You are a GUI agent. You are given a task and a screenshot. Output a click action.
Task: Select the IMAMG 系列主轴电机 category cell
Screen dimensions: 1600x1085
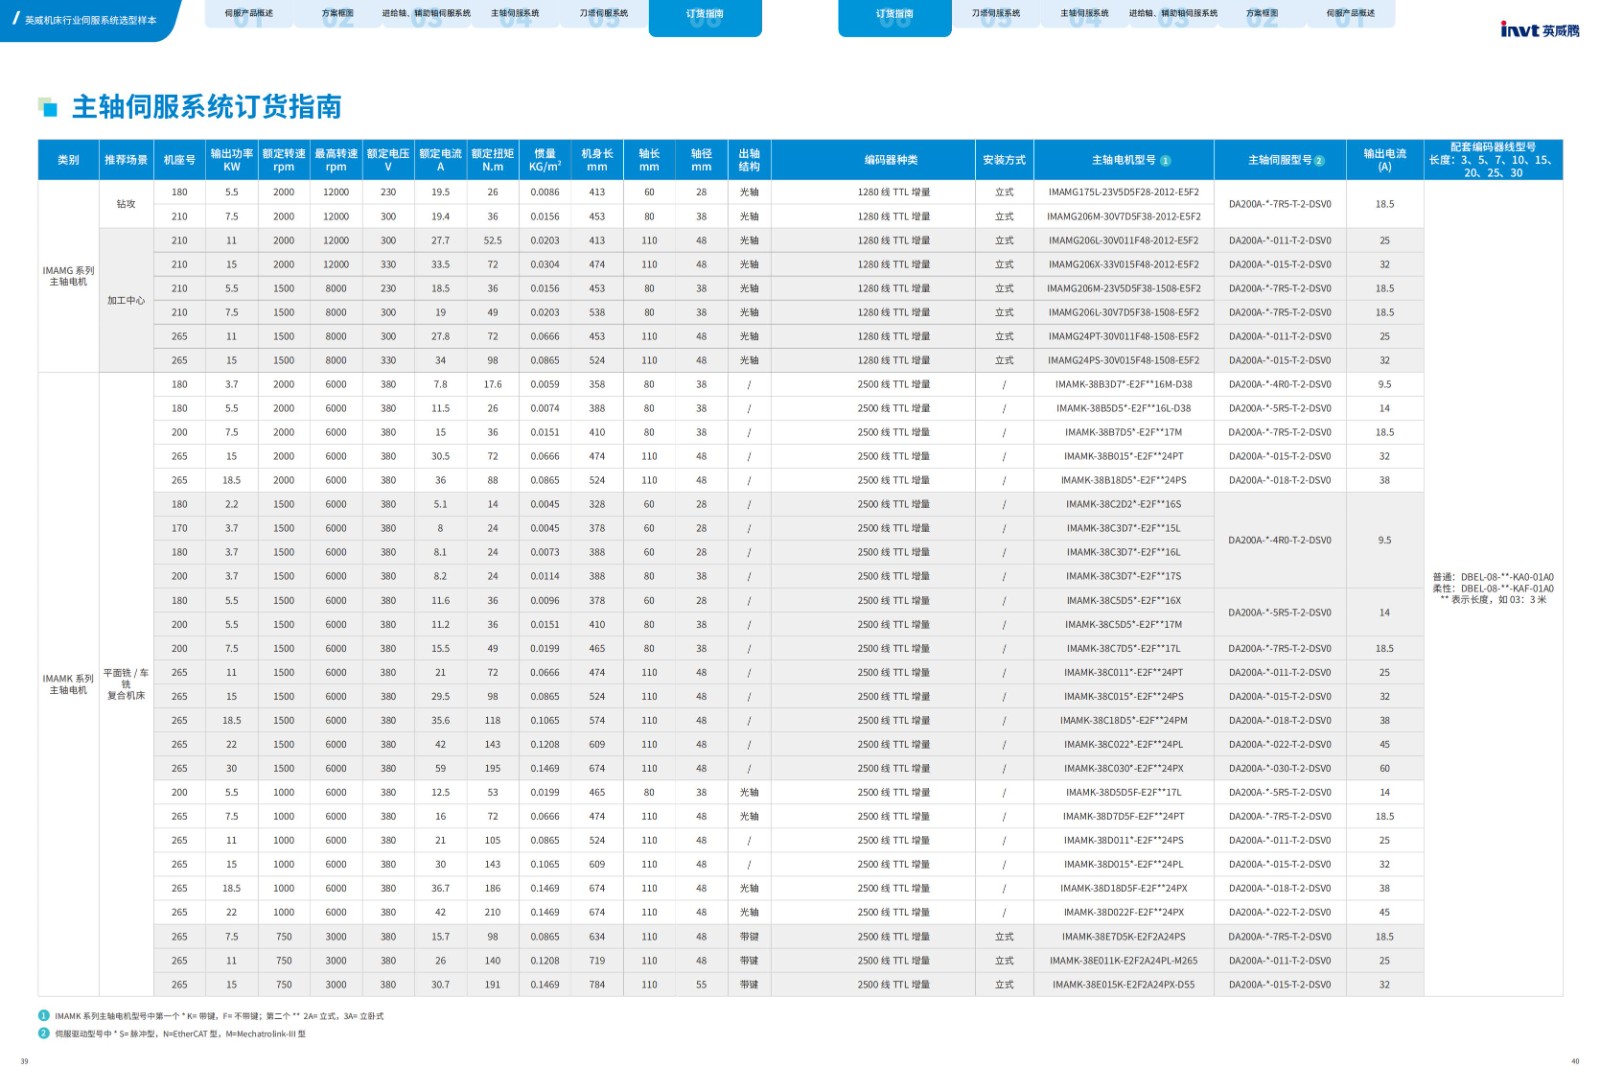68,276
